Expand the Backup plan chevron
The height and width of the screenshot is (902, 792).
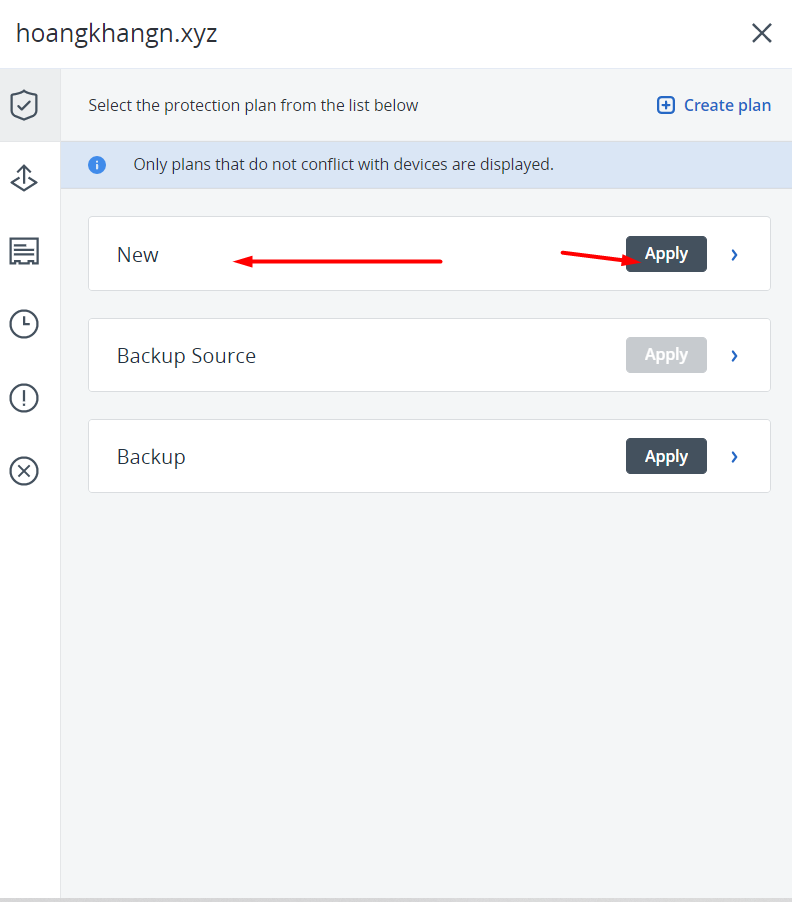point(735,457)
